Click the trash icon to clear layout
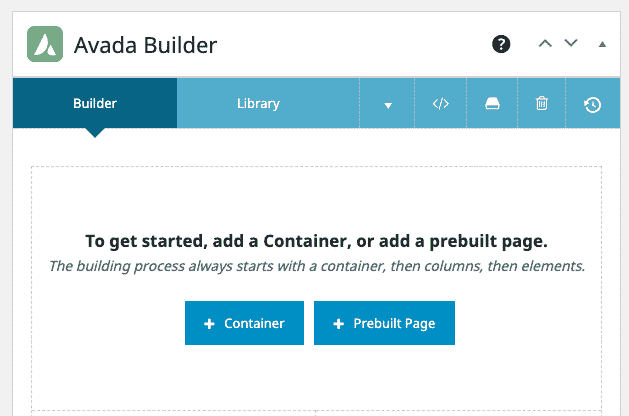This screenshot has height=416, width=629. tap(542, 103)
